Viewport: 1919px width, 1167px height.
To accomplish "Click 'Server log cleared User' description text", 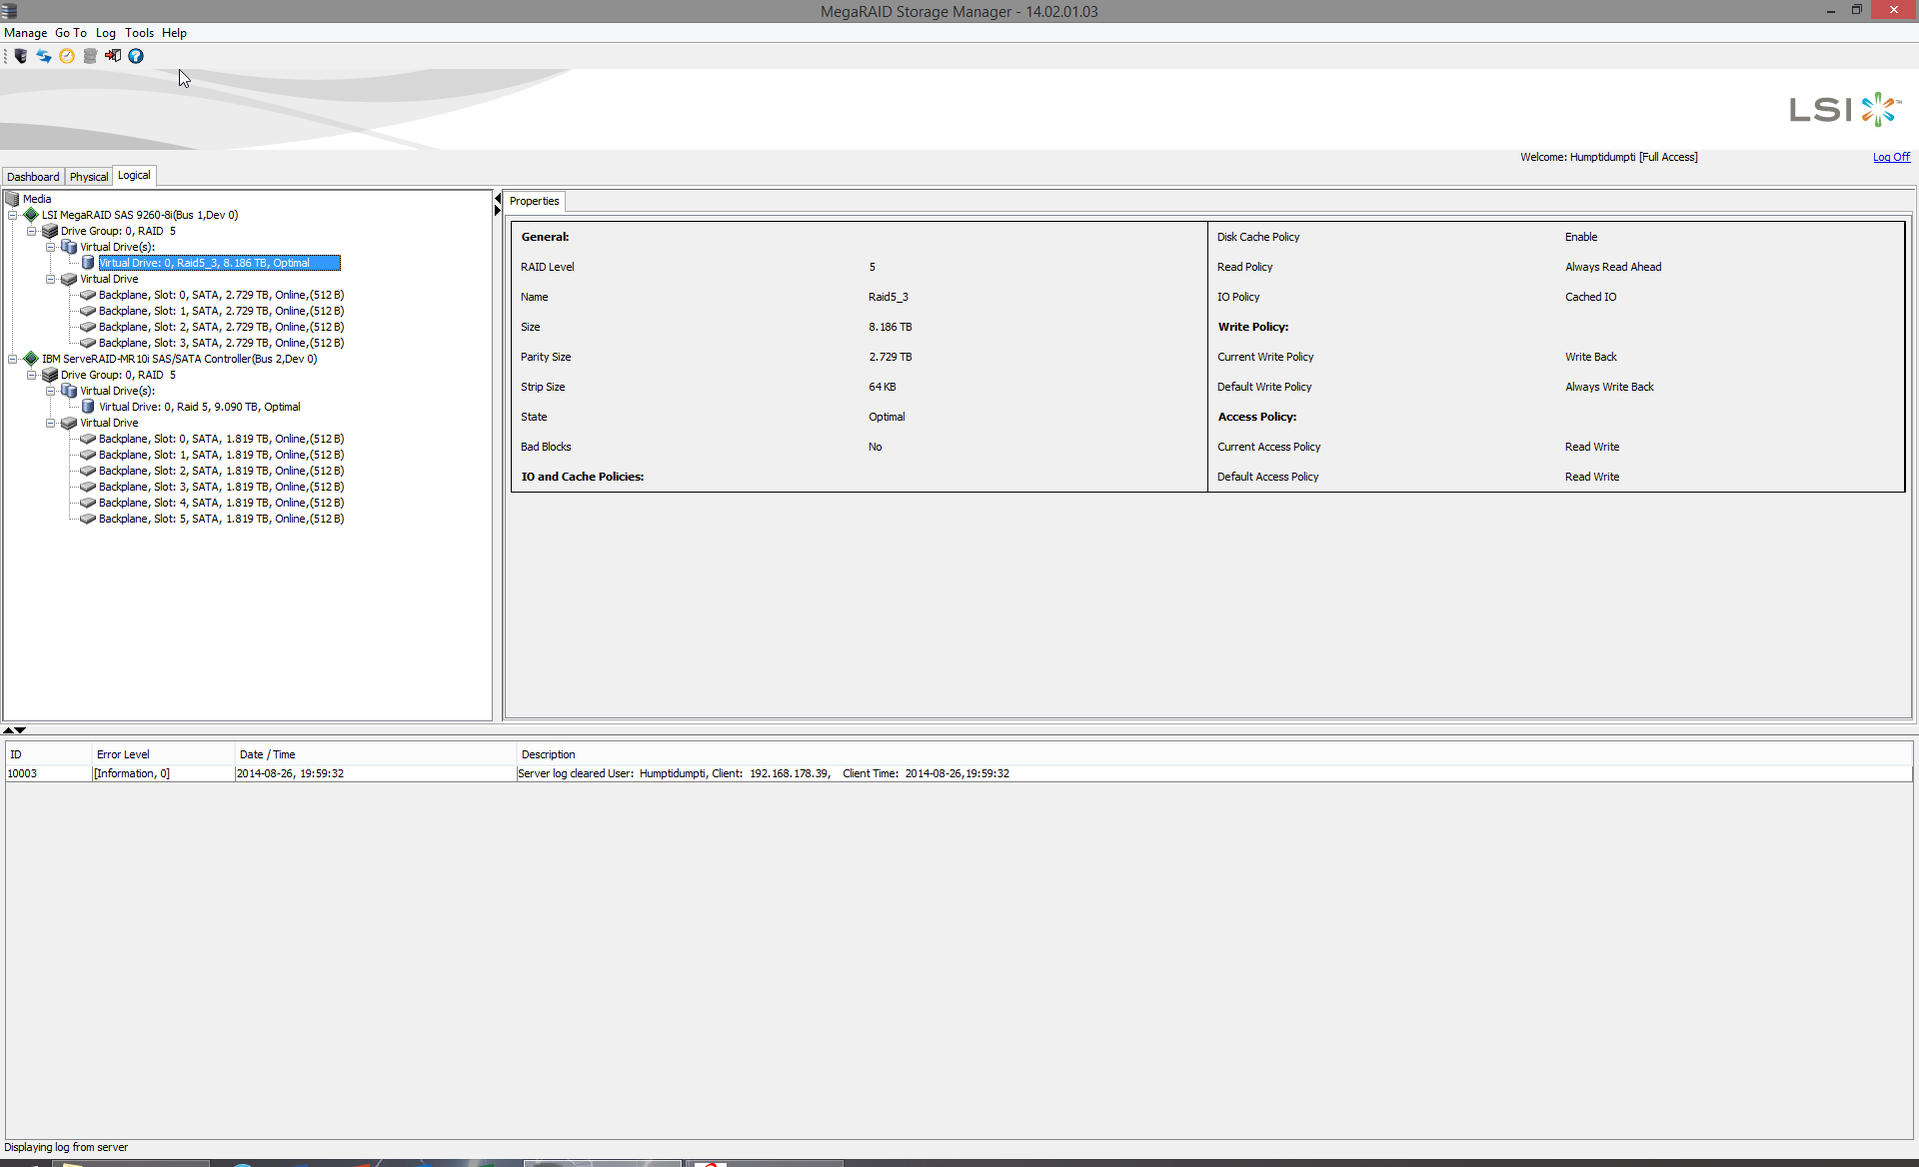I will click(576, 774).
